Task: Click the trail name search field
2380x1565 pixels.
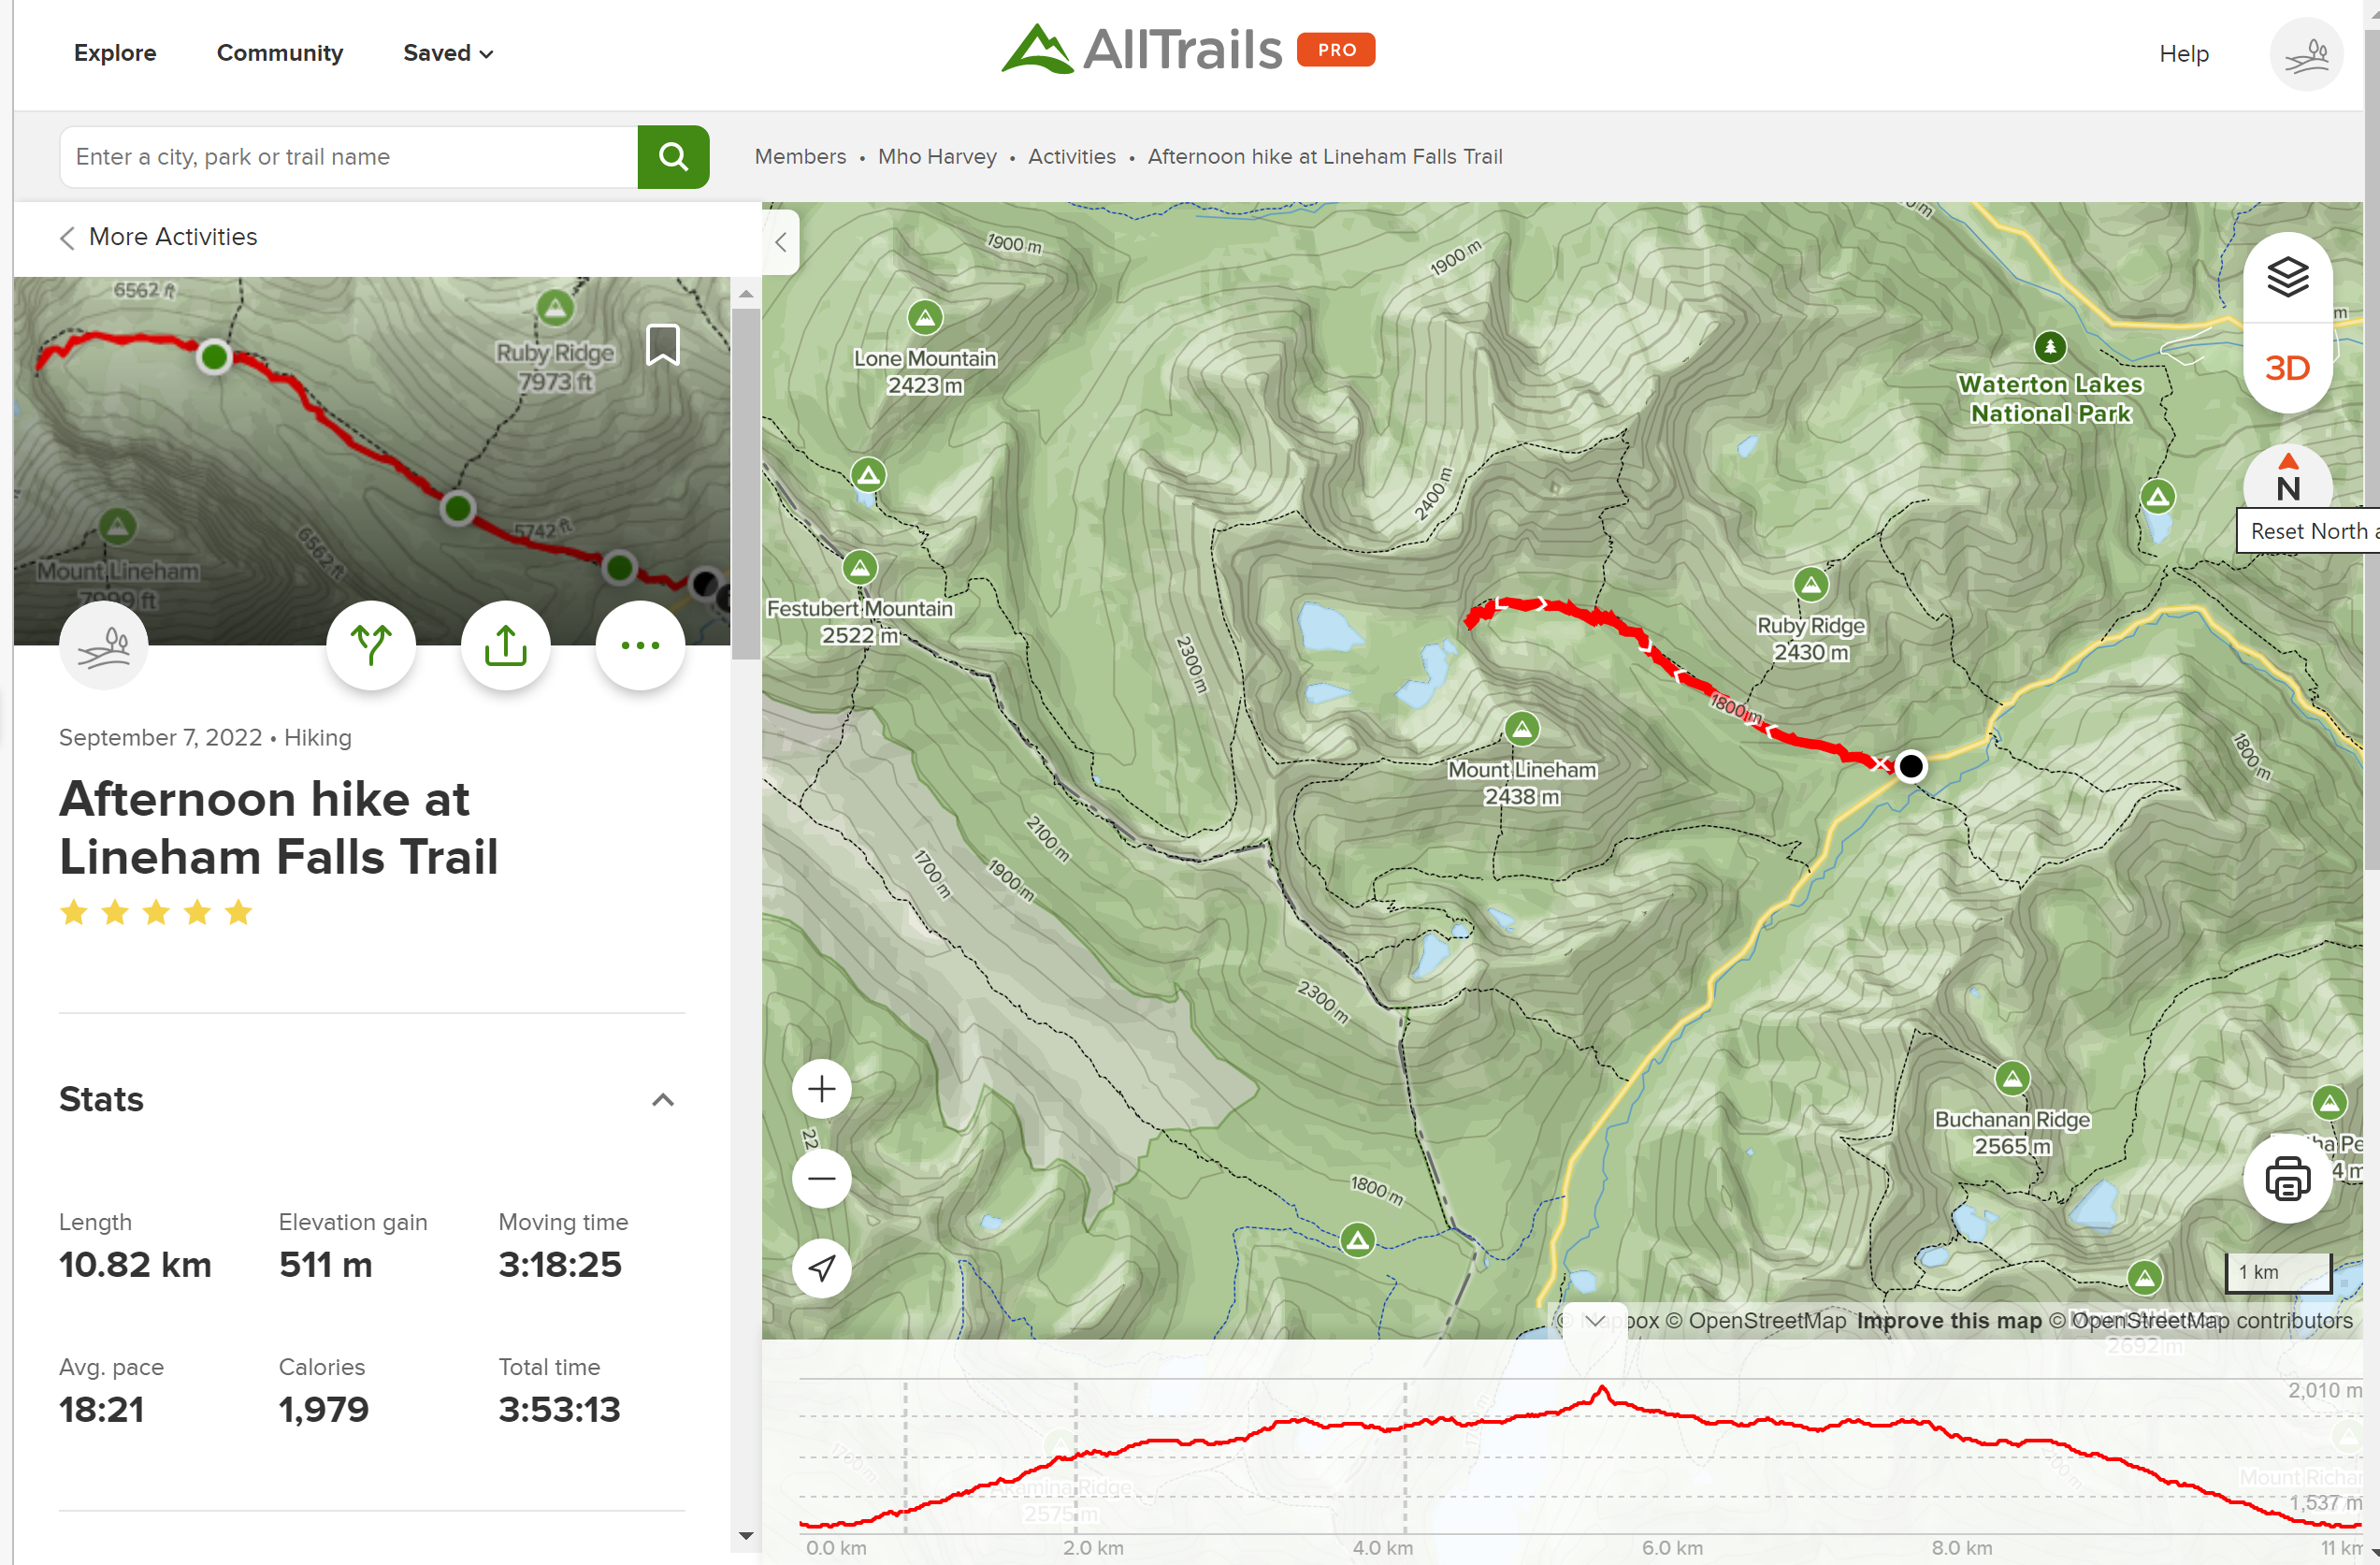Action: pyautogui.click(x=349, y=157)
